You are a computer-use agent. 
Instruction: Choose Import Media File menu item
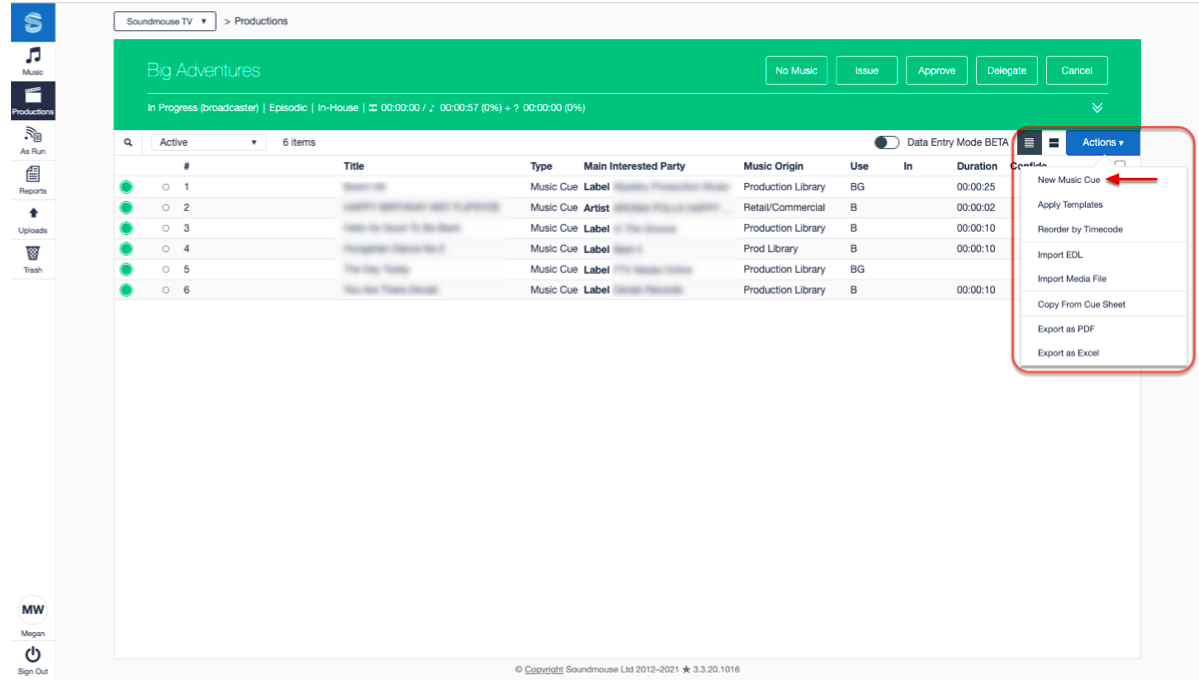(x=1071, y=278)
